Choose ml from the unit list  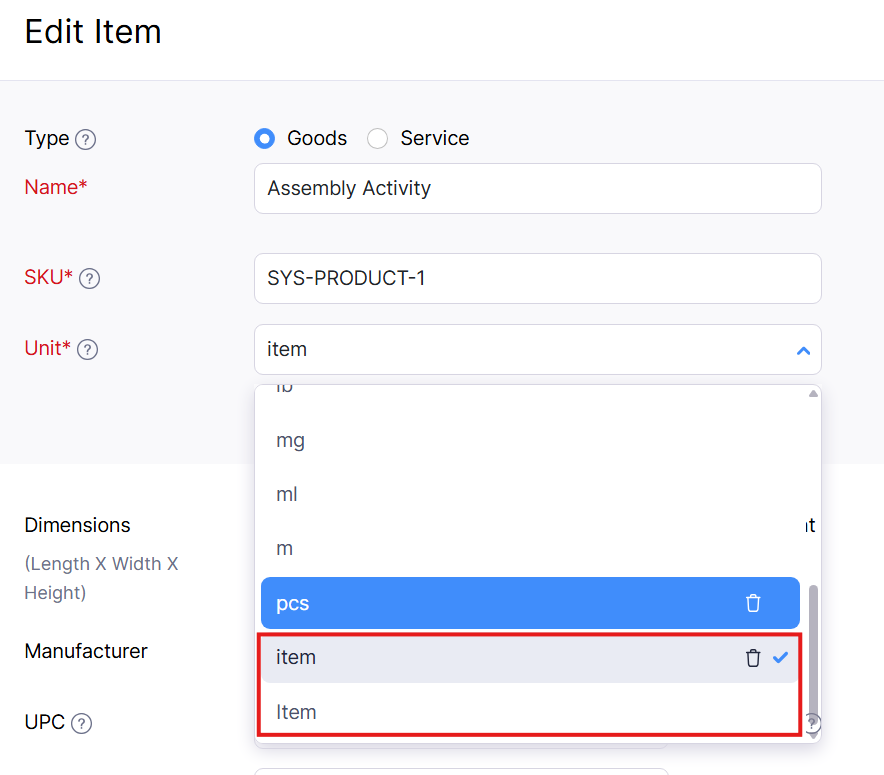click(287, 495)
